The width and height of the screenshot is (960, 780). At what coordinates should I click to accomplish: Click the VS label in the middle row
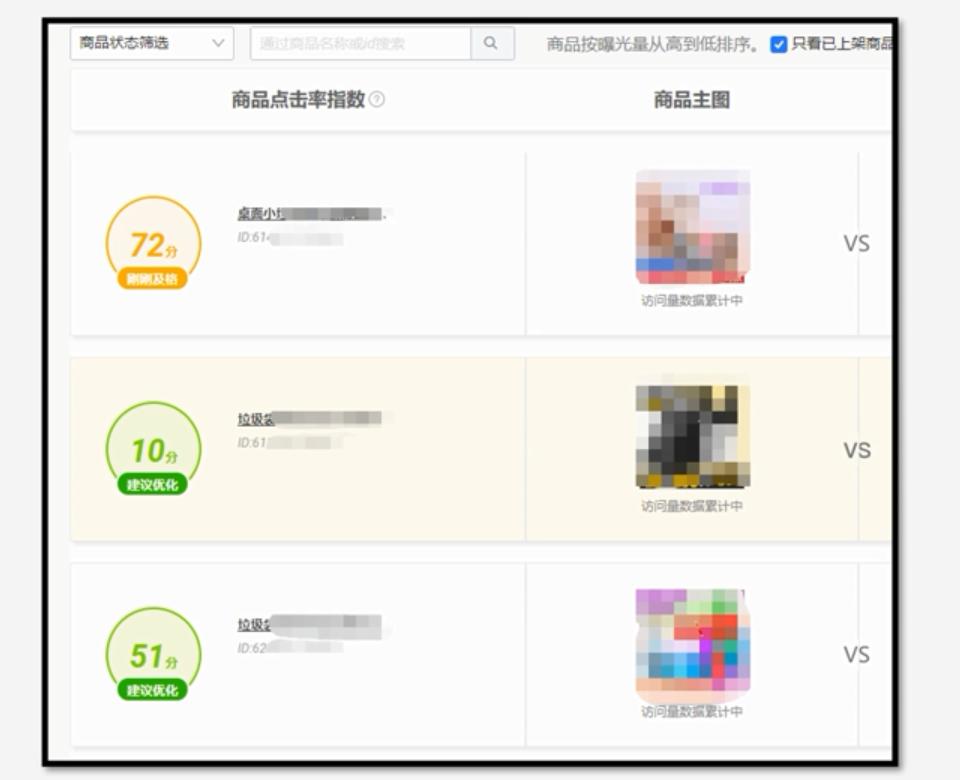point(855,450)
